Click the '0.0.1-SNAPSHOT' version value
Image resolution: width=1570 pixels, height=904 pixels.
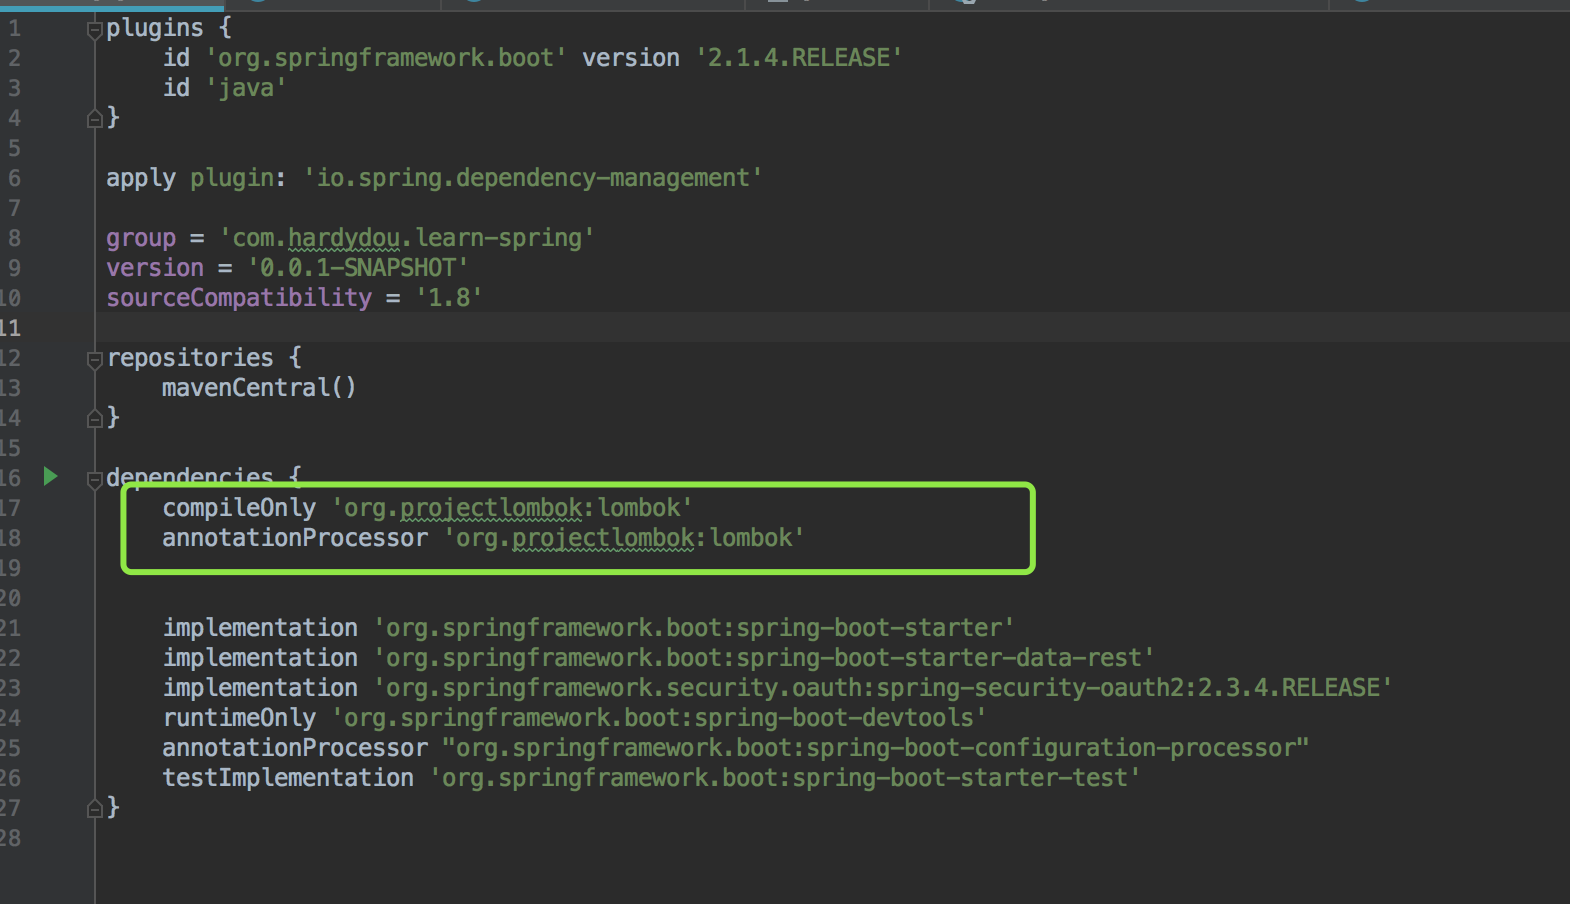(x=357, y=268)
